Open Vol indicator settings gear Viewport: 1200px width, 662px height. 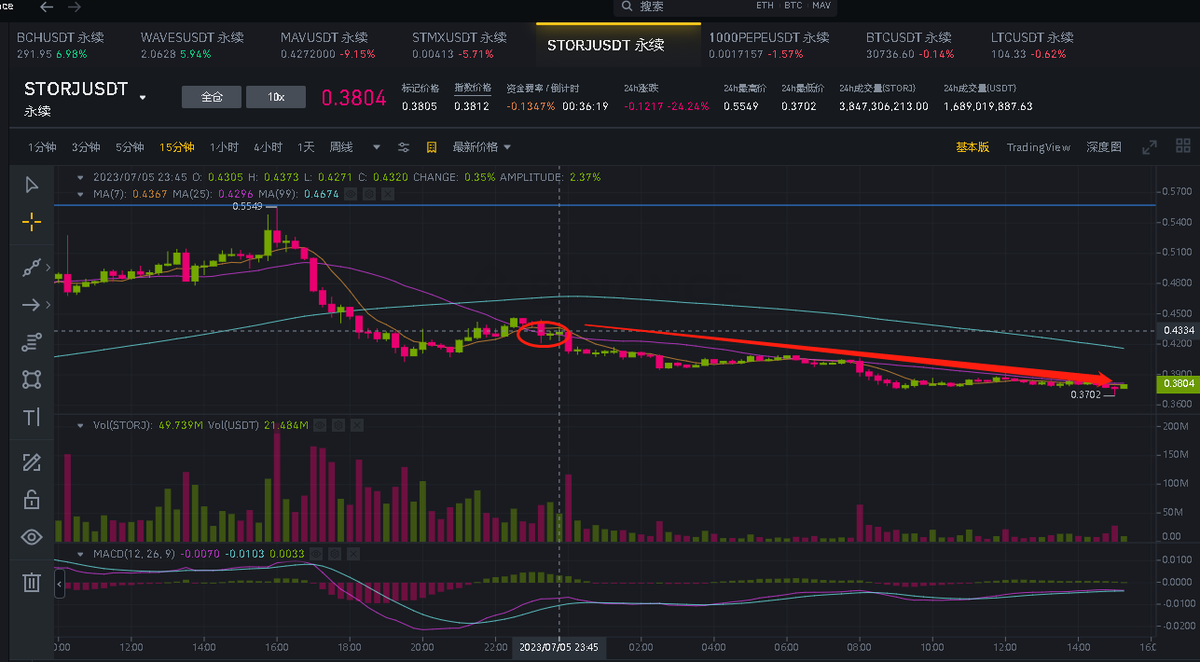tap(339, 425)
